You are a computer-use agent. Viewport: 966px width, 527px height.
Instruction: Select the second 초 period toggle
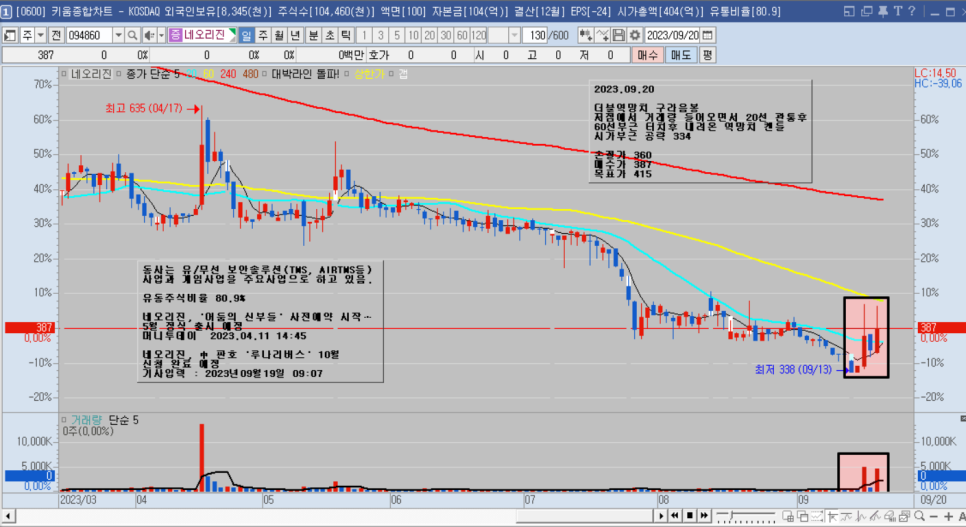[x=330, y=35]
